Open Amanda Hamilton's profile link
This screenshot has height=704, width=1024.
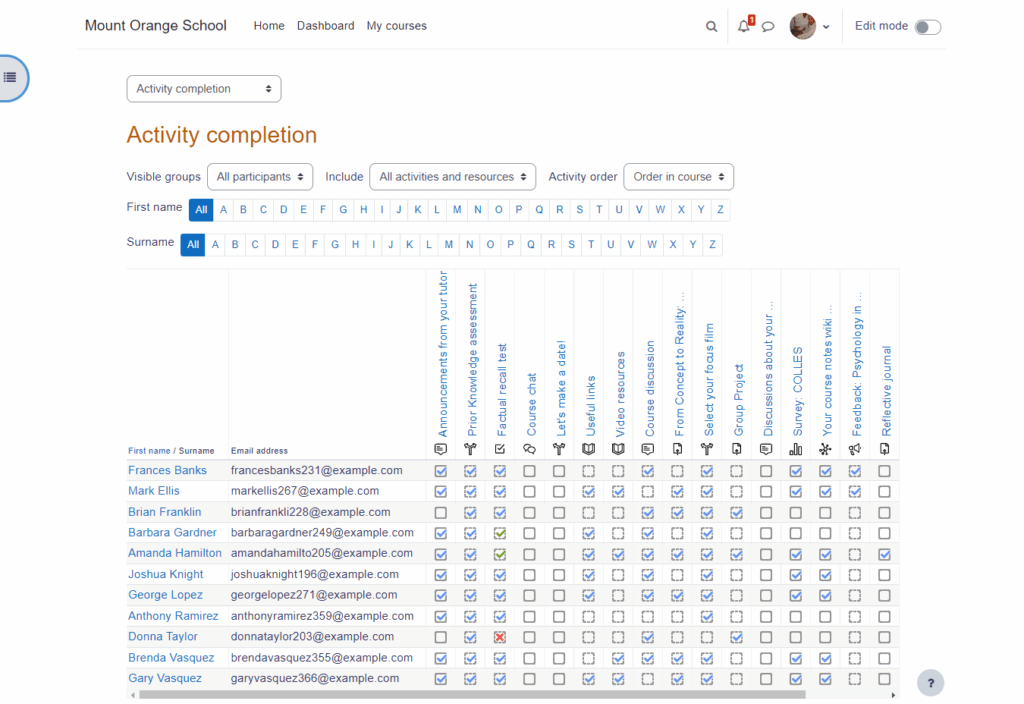point(175,553)
